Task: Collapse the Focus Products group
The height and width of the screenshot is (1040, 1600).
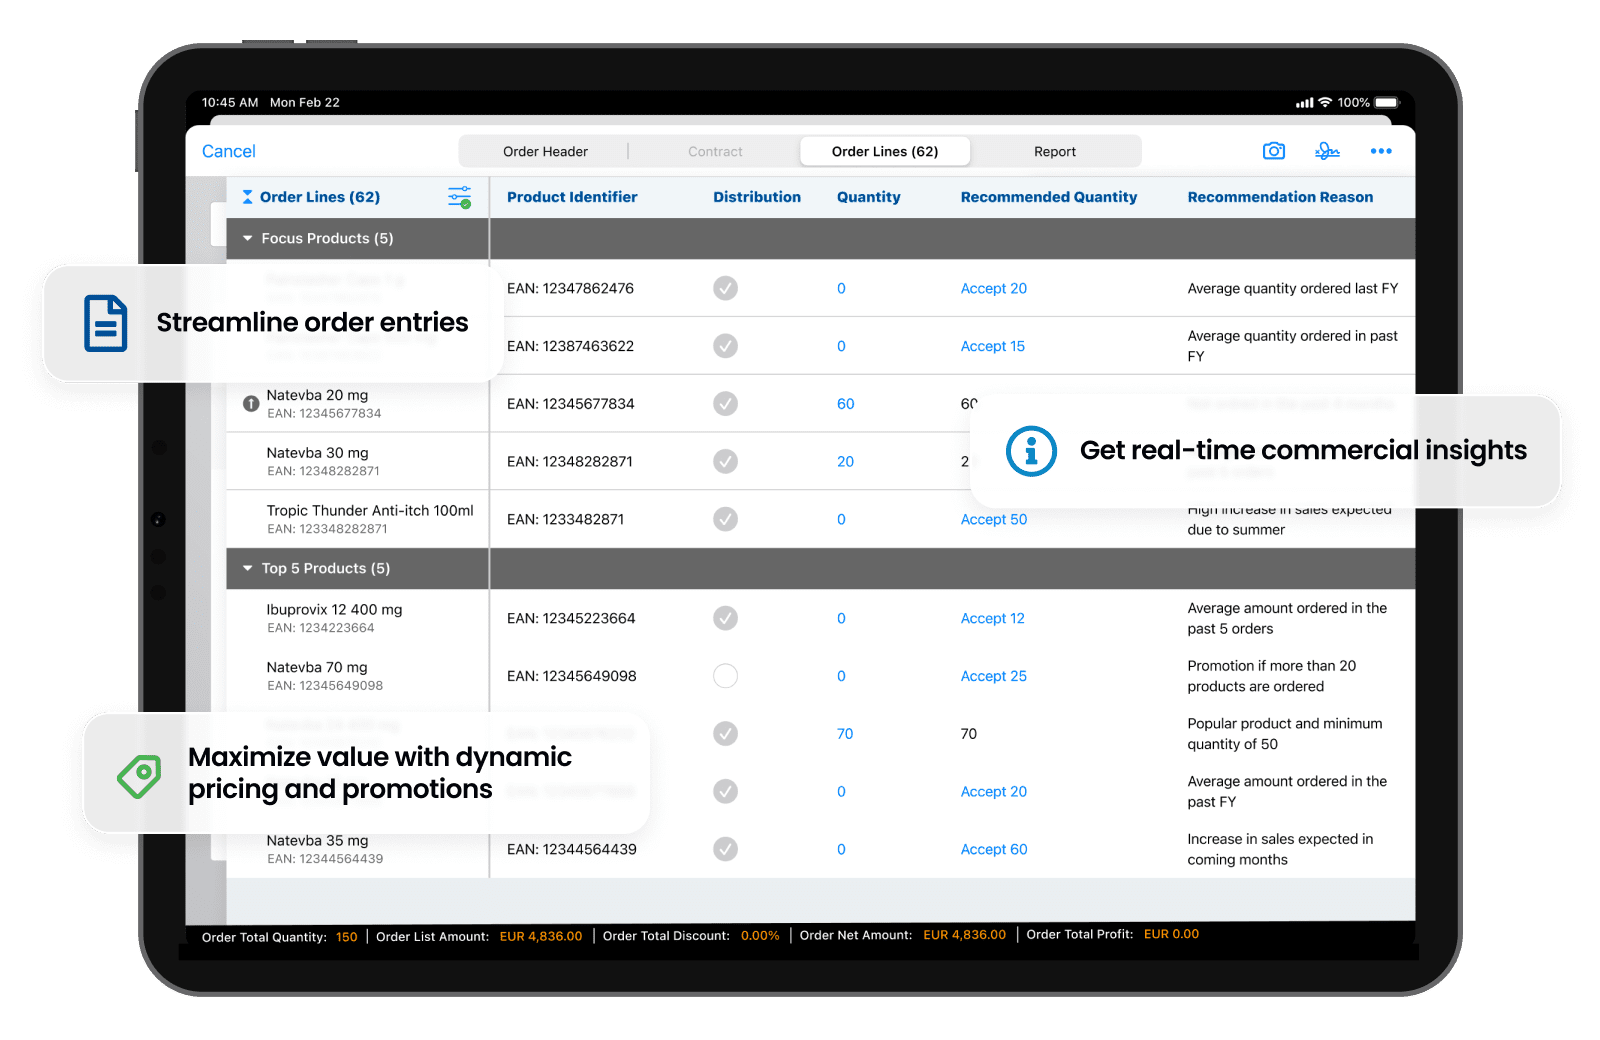Action: [x=248, y=239]
